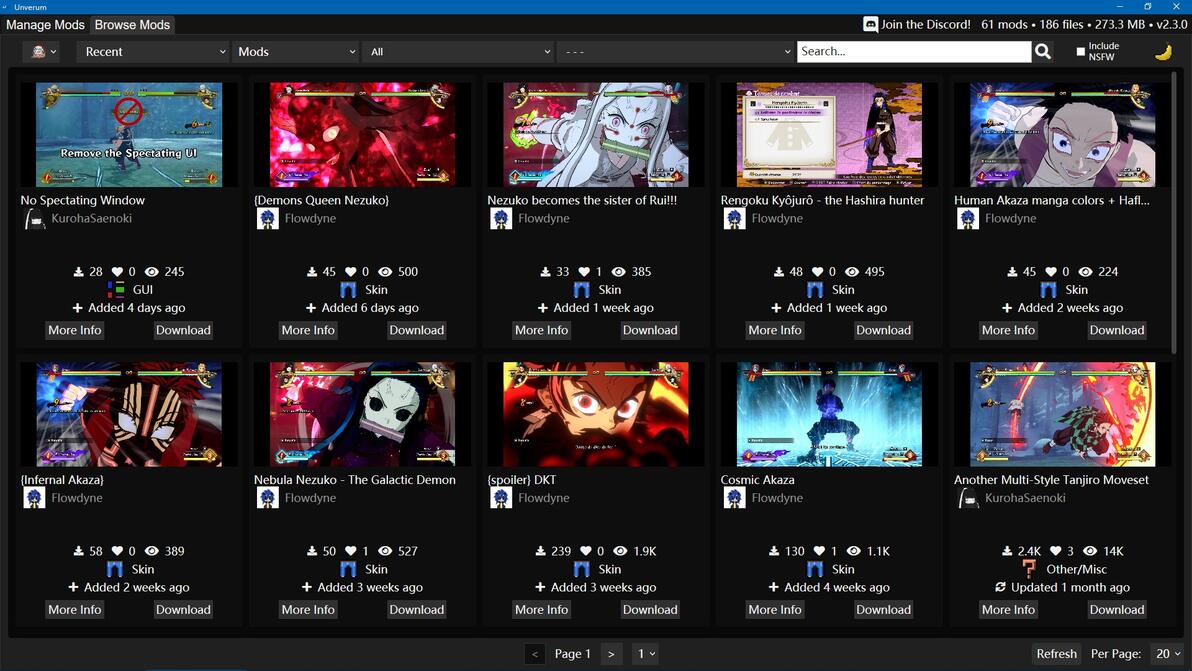Click More Info on Nebula Nezuko
The image size is (1192, 671).
[308, 609]
